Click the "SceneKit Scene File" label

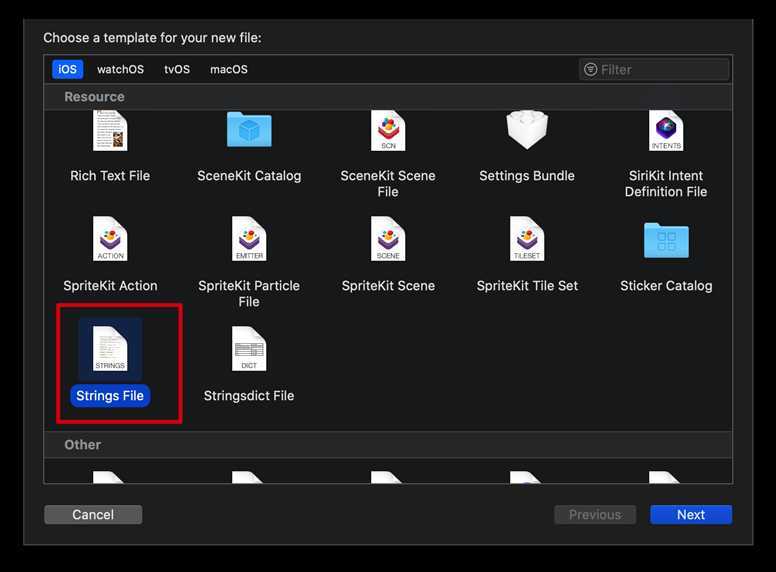[x=388, y=184]
